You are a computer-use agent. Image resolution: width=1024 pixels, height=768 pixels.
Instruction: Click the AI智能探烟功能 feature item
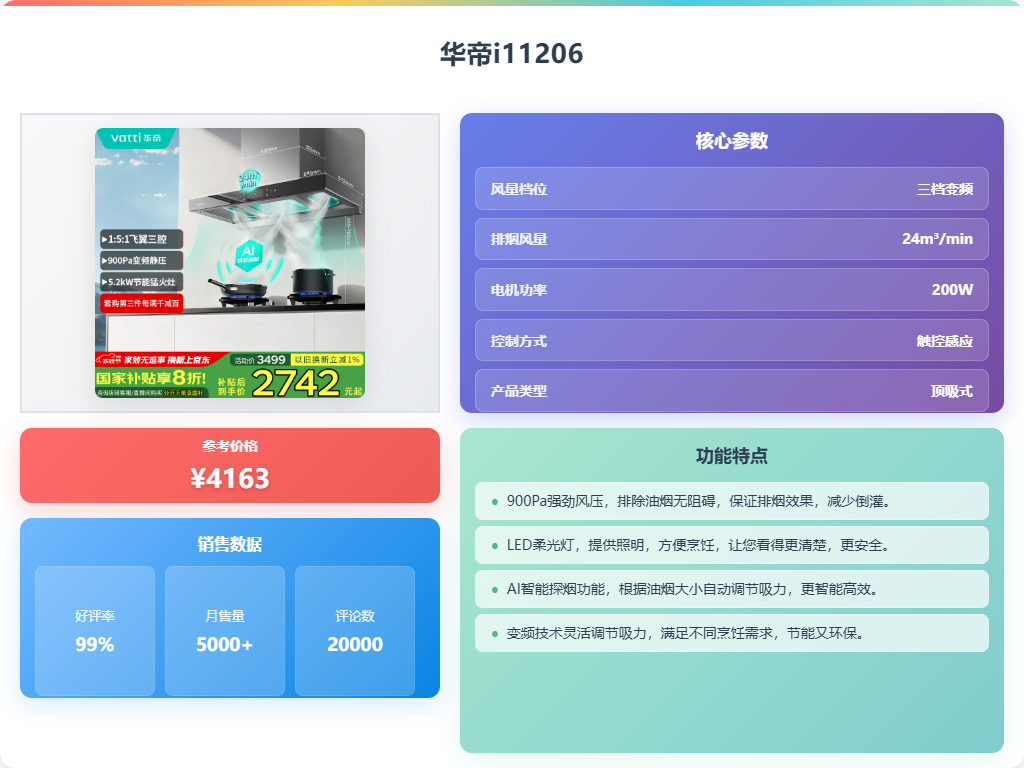(731, 589)
